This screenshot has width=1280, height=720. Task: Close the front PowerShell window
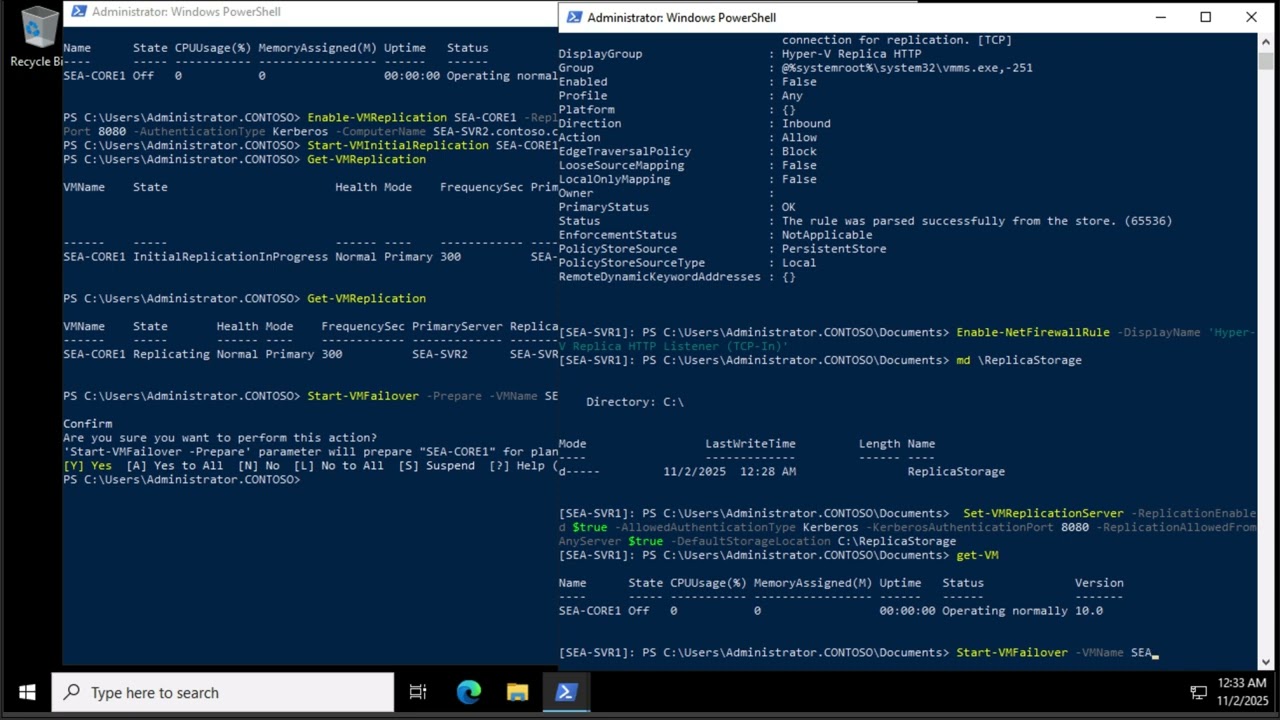(x=1252, y=17)
